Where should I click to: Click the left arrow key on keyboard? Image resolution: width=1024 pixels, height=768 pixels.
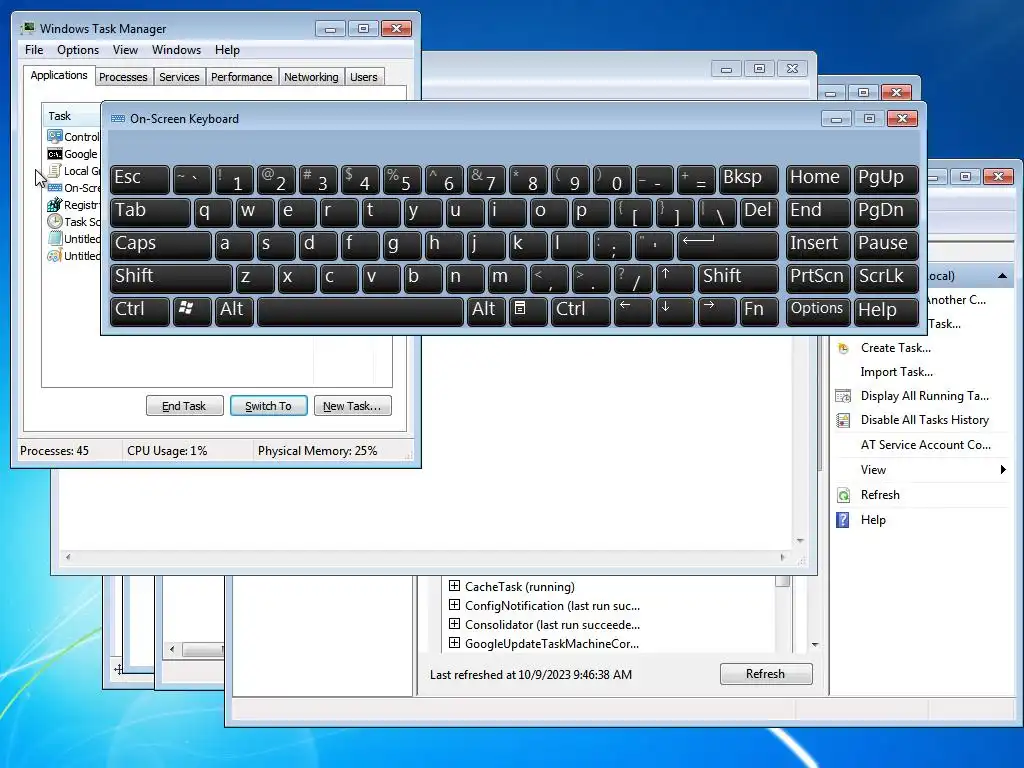[x=633, y=311]
